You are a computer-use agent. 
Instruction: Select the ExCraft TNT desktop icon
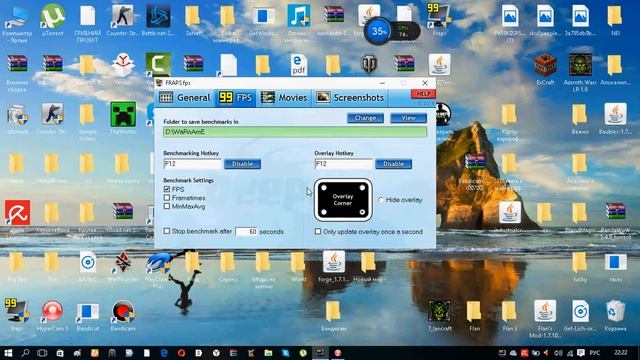[x=545, y=69]
